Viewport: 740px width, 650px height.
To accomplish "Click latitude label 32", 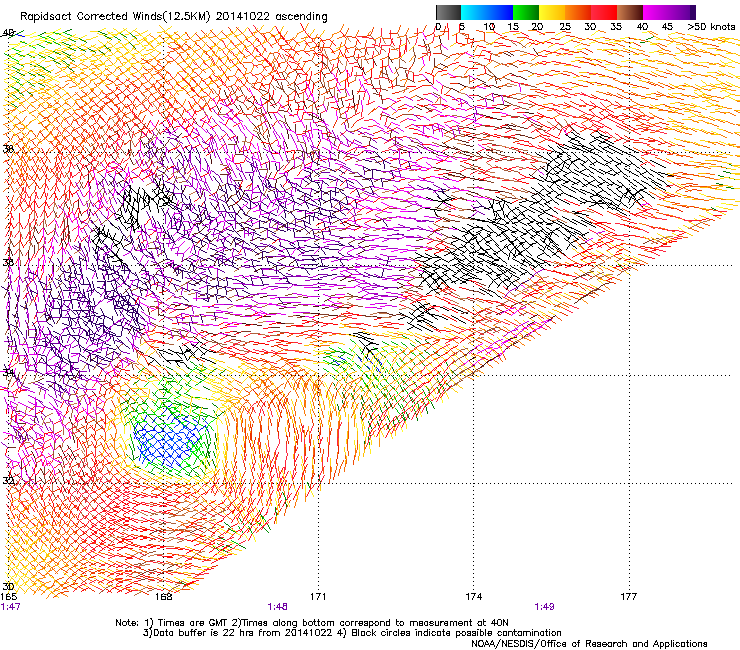I will [8, 481].
